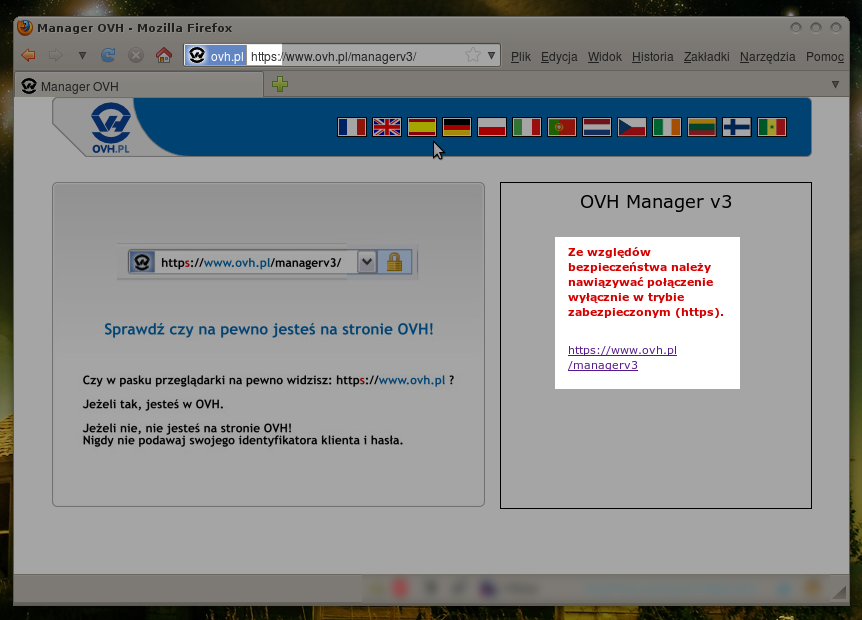Click the stop loading icon
Image resolution: width=862 pixels, height=620 pixels.
tap(136, 55)
